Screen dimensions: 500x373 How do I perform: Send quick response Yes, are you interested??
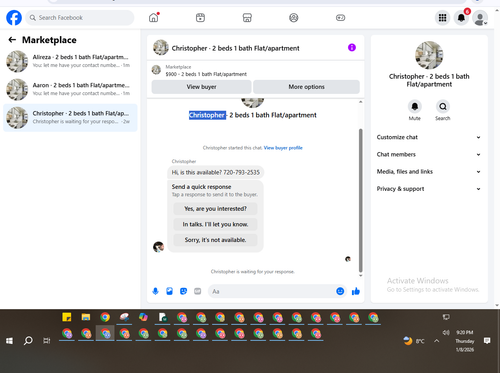[x=215, y=209]
